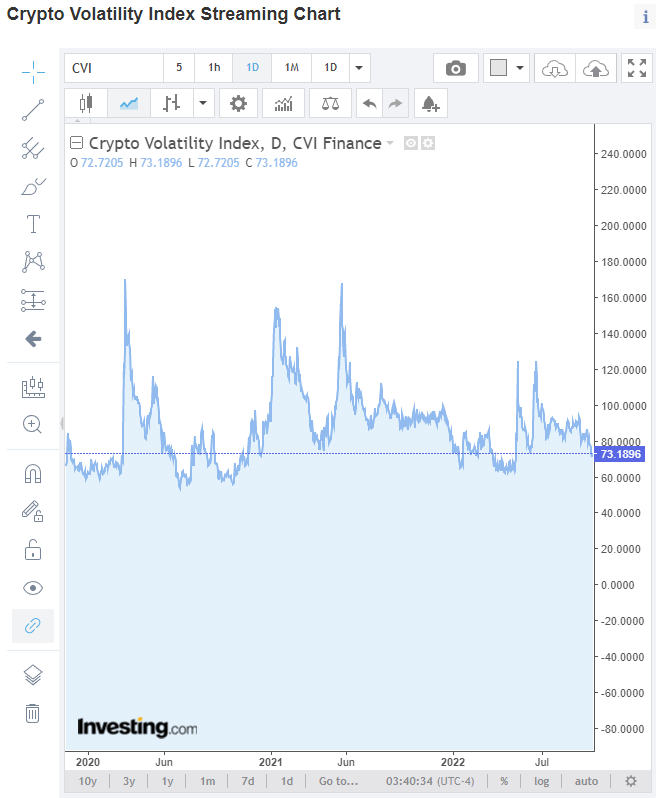
Task: Switch to area chart style
Action: click(x=129, y=103)
